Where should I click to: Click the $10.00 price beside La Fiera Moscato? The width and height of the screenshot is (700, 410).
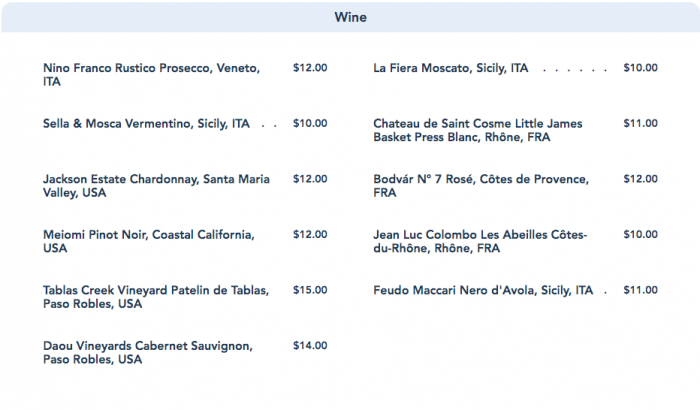click(640, 68)
